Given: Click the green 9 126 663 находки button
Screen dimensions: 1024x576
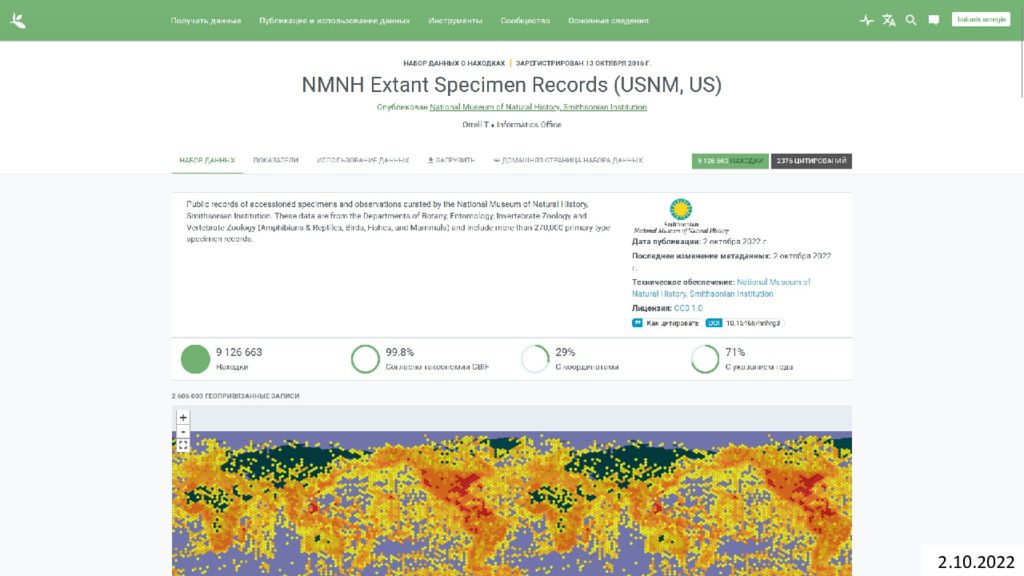Looking at the screenshot, I should tap(730, 161).
